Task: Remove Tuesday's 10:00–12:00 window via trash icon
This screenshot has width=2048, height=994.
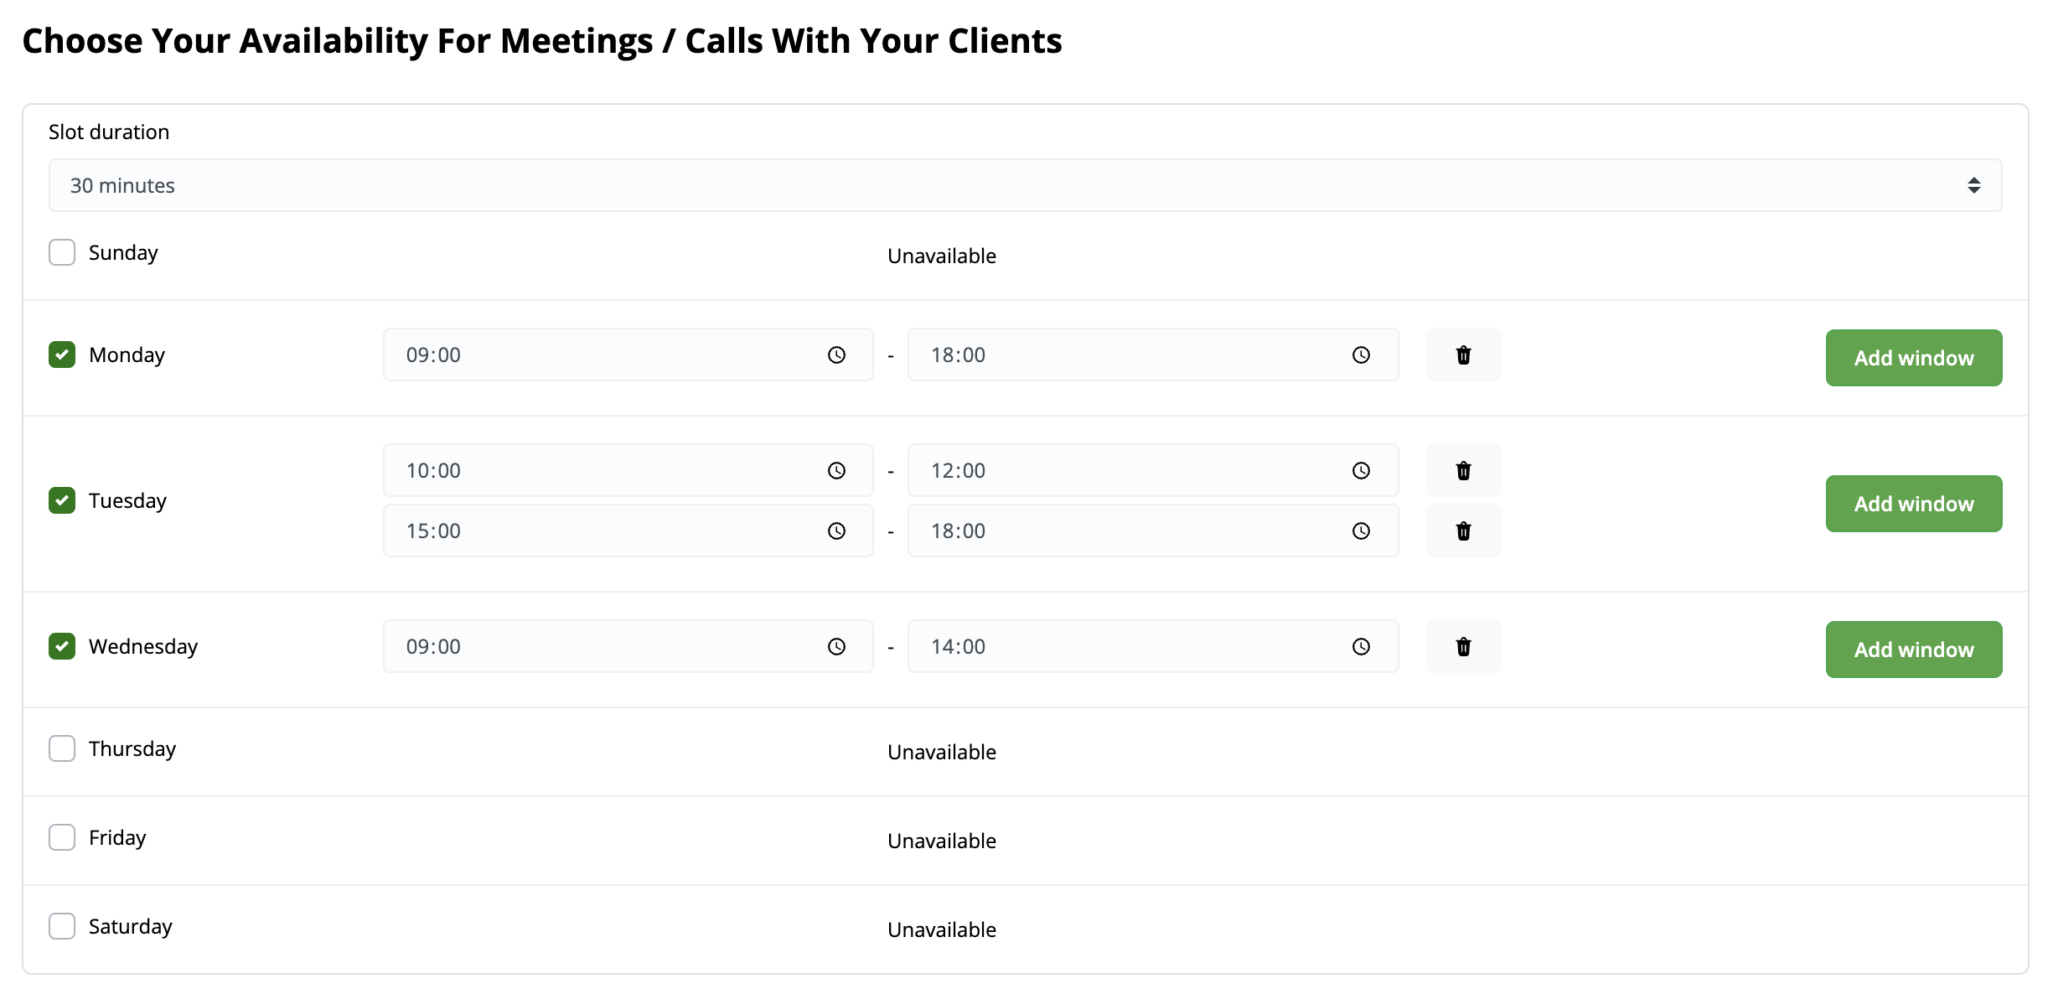Action: 1463,471
